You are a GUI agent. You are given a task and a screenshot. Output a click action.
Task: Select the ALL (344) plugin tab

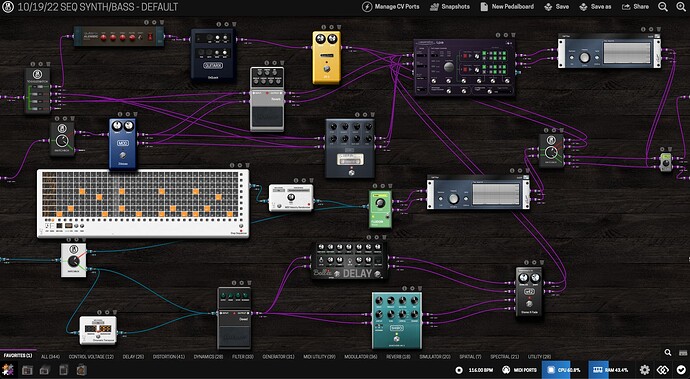click(50, 357)
